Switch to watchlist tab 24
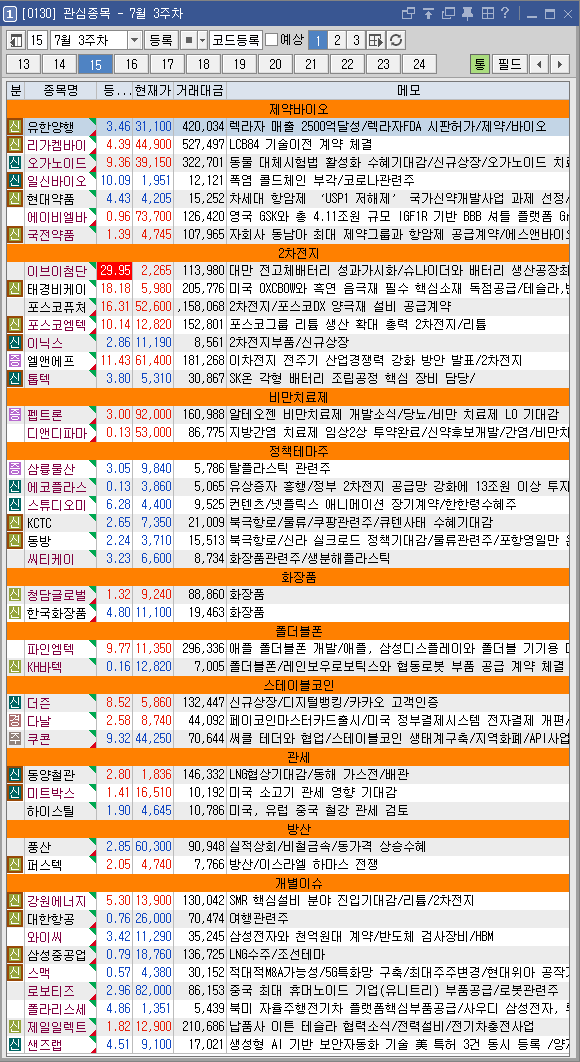 pyautogui.click(x=419, y=64)
